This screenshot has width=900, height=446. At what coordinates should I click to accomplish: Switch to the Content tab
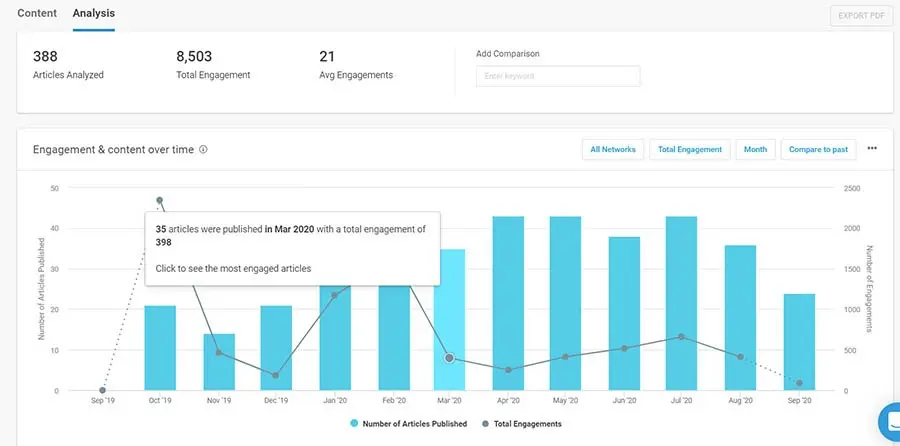point(37,14)
